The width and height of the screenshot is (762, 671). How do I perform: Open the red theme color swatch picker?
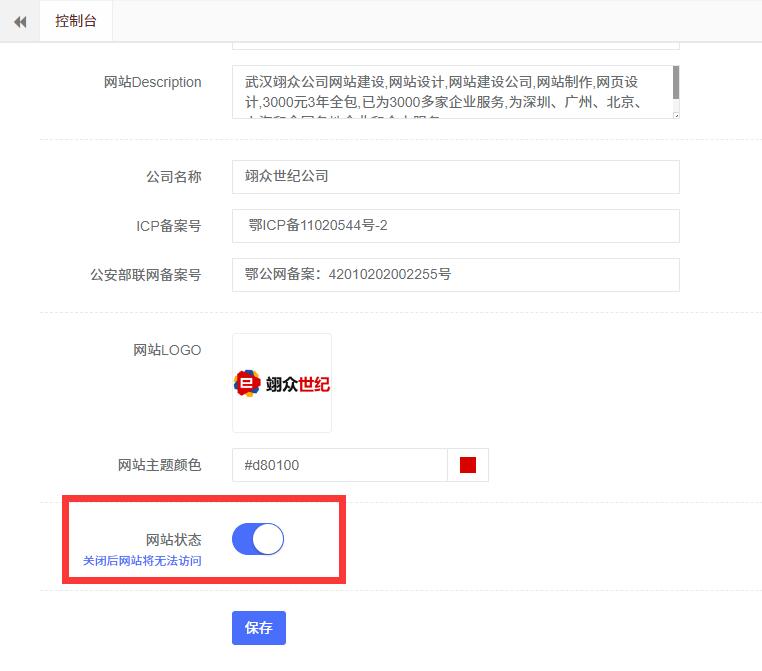pyautogui.click(x=467, y=465)
